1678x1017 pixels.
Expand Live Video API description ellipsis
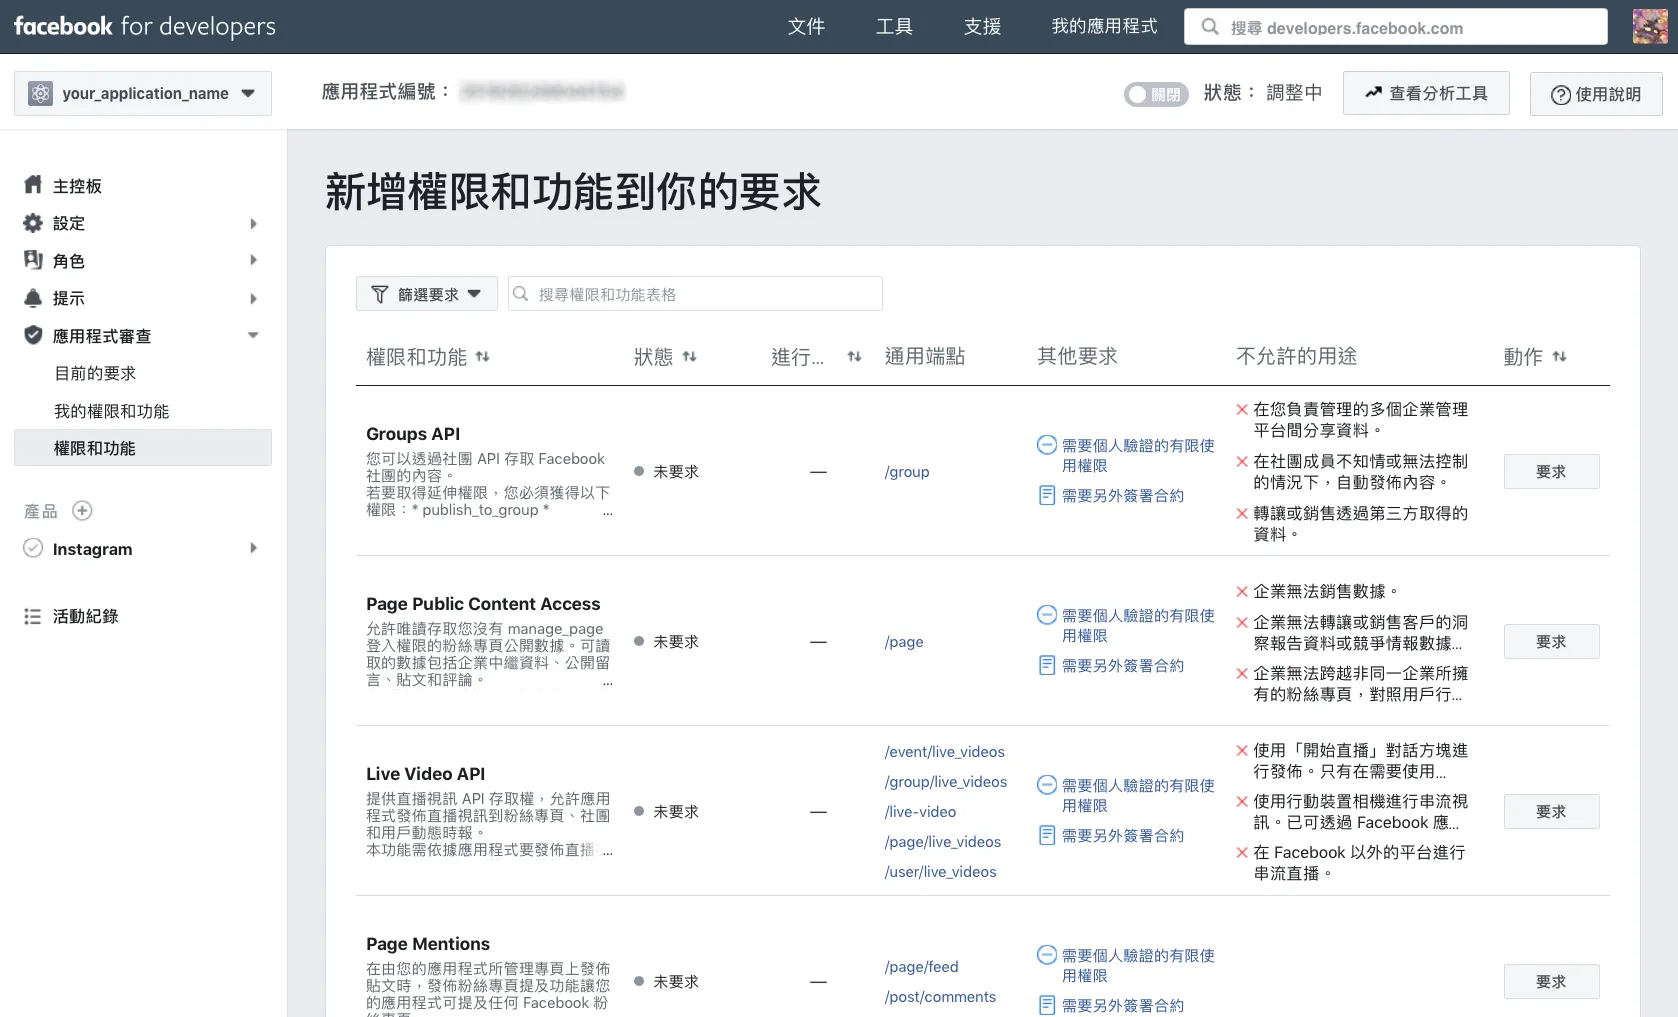point(607,851)
